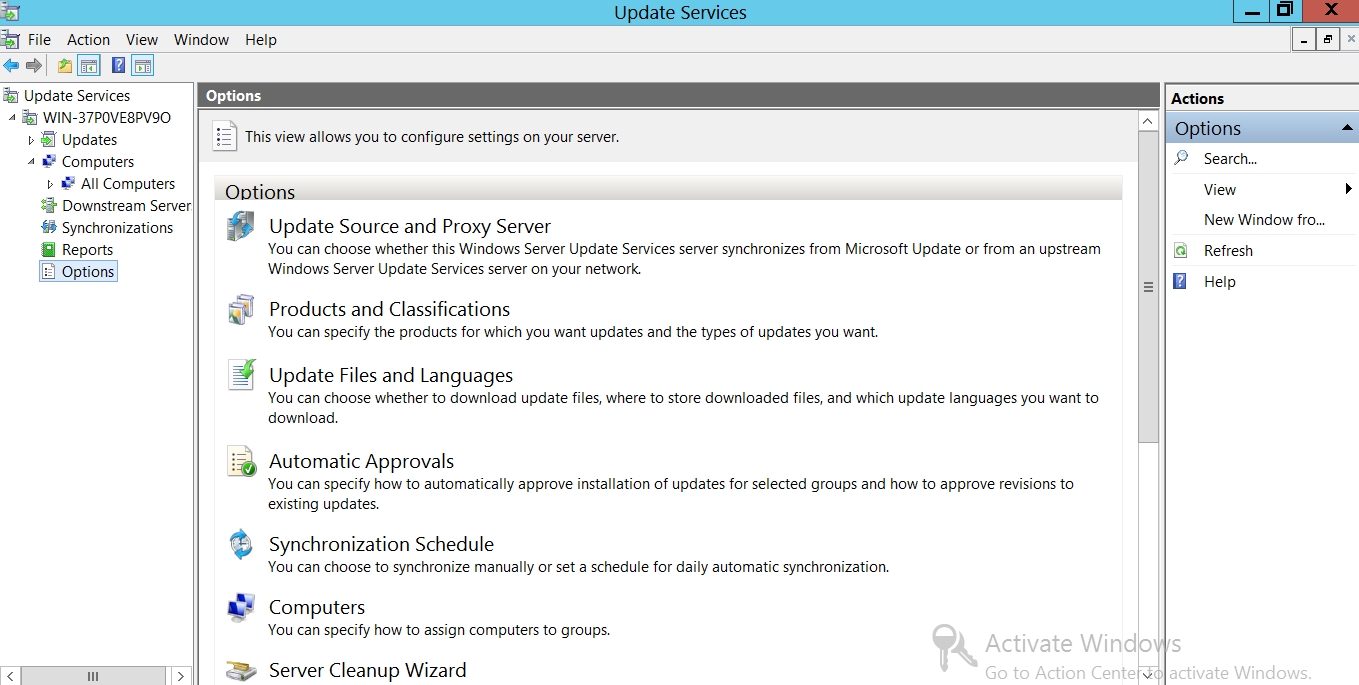
Task: Select Synchronizations in the console tree
Action: point(117,228)
